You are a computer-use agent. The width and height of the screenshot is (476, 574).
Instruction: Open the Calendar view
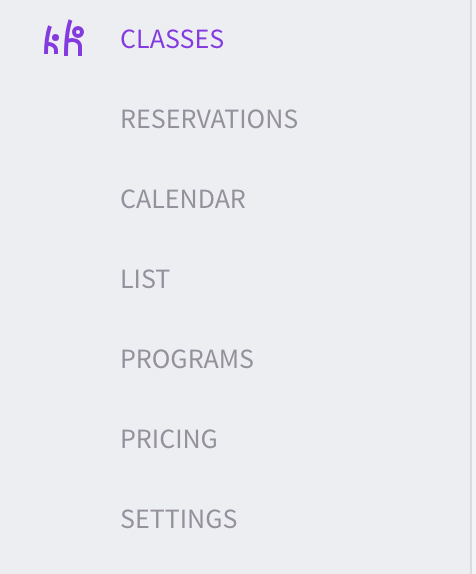(183, 199)
